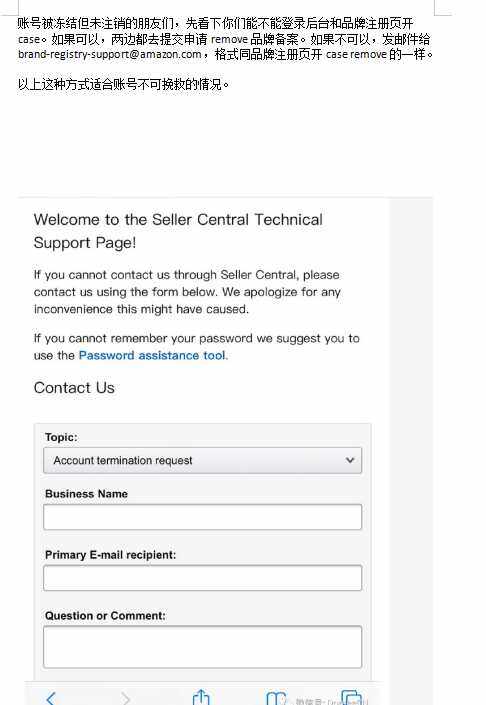
Task: Click the Welcome to Seller Central heading
Action: click(x=178, y=231)
